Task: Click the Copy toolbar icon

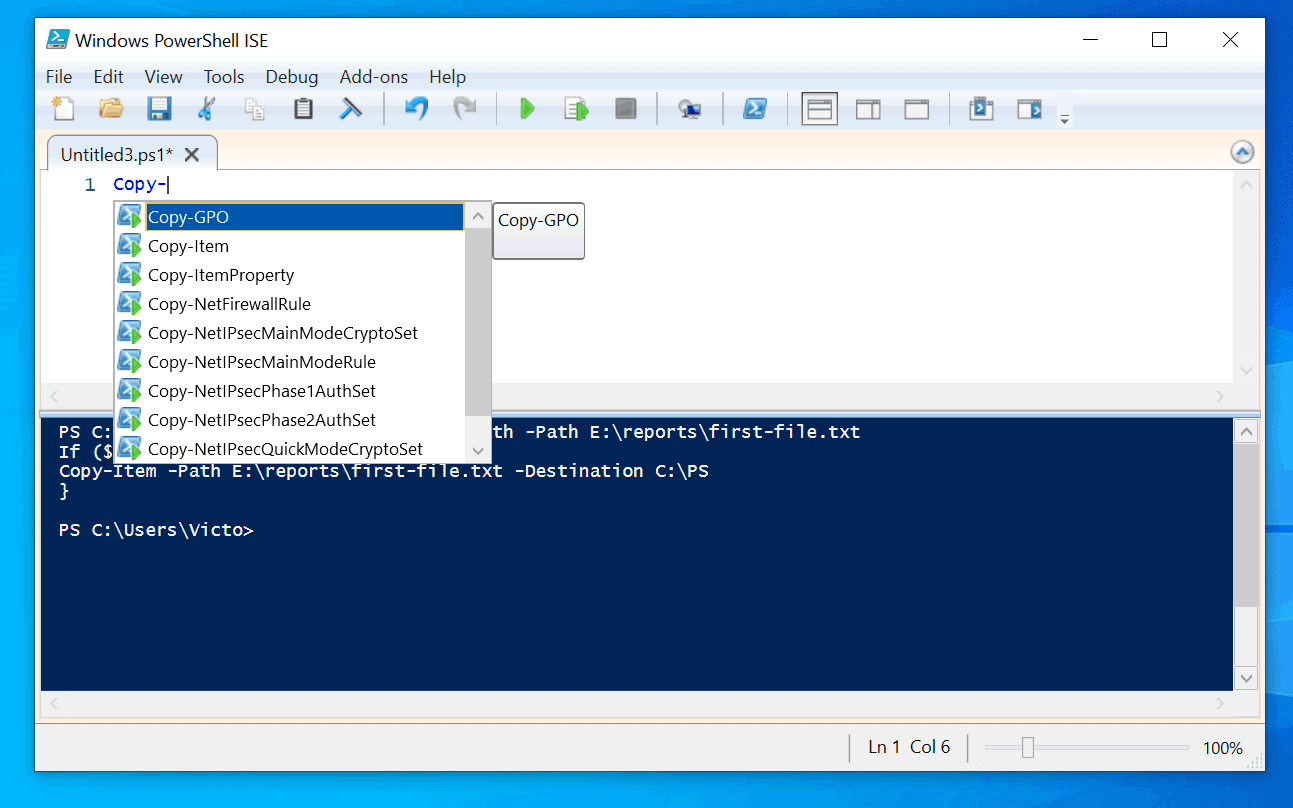Action: pyautogui.click(x=255, y=108)
